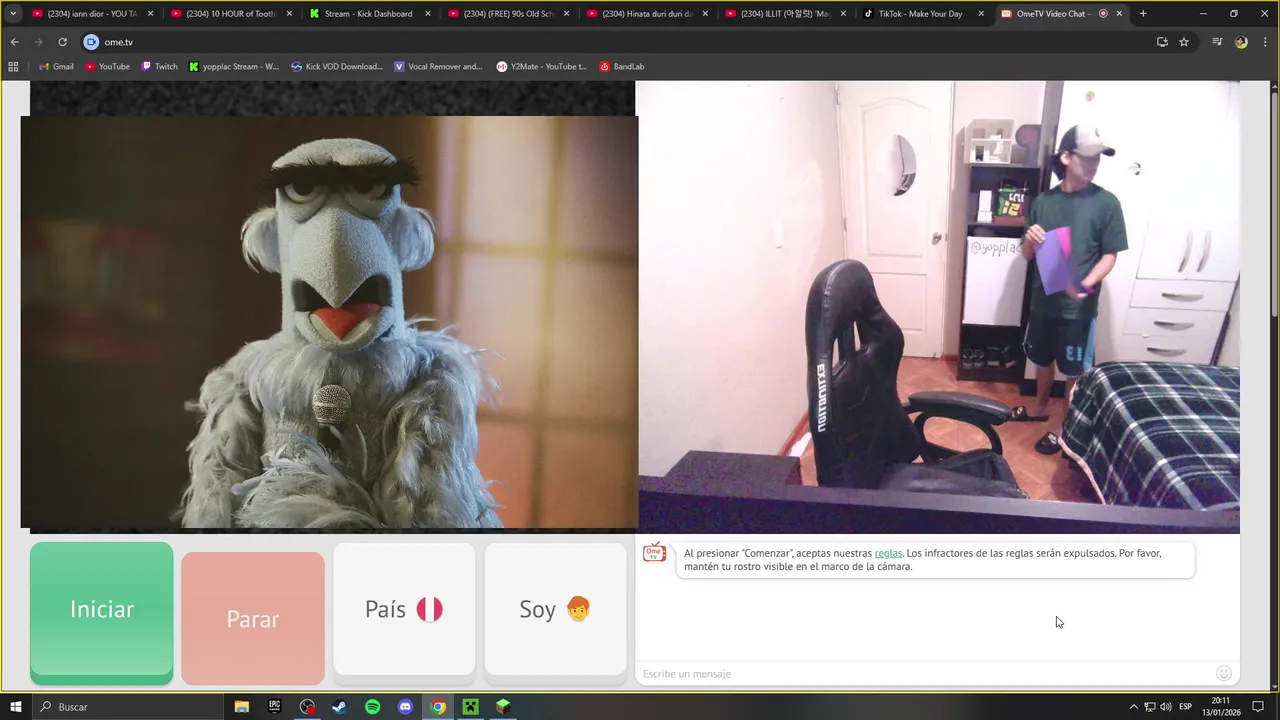Click the ome.tv address bar

[x=620, y=42]
